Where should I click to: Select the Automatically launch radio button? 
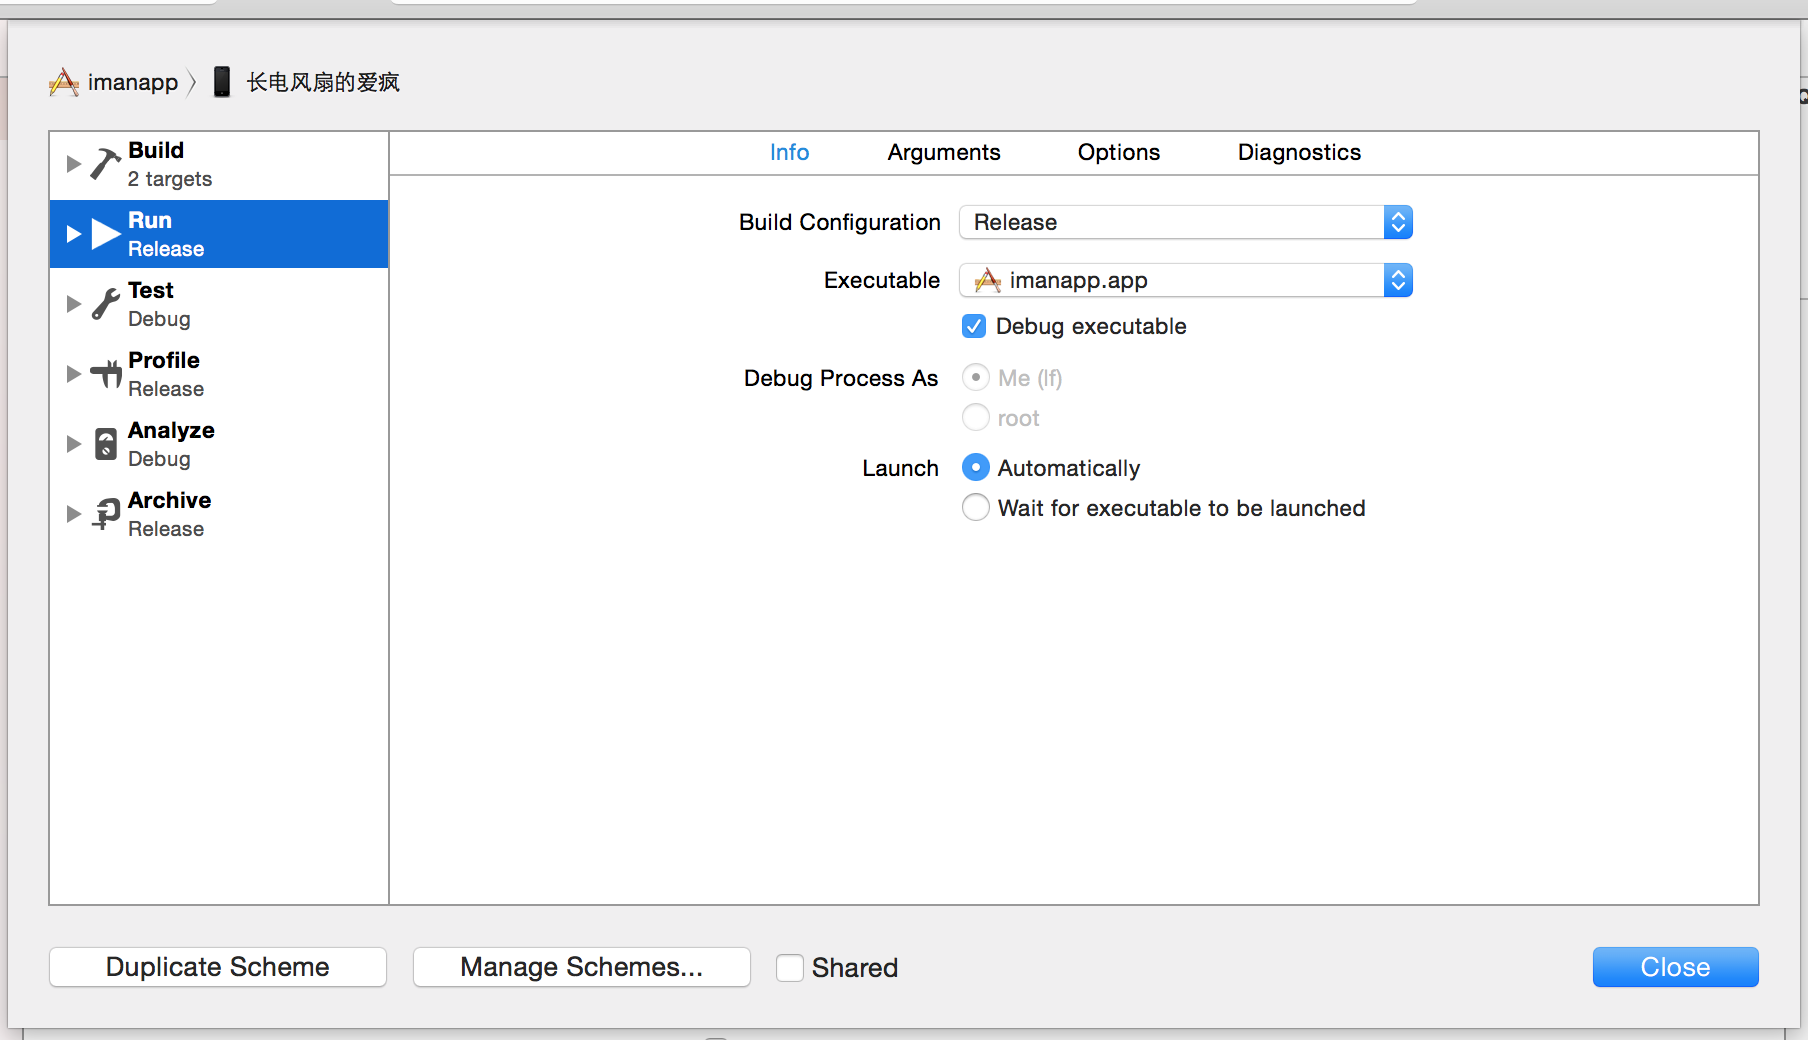coord(976,468)
